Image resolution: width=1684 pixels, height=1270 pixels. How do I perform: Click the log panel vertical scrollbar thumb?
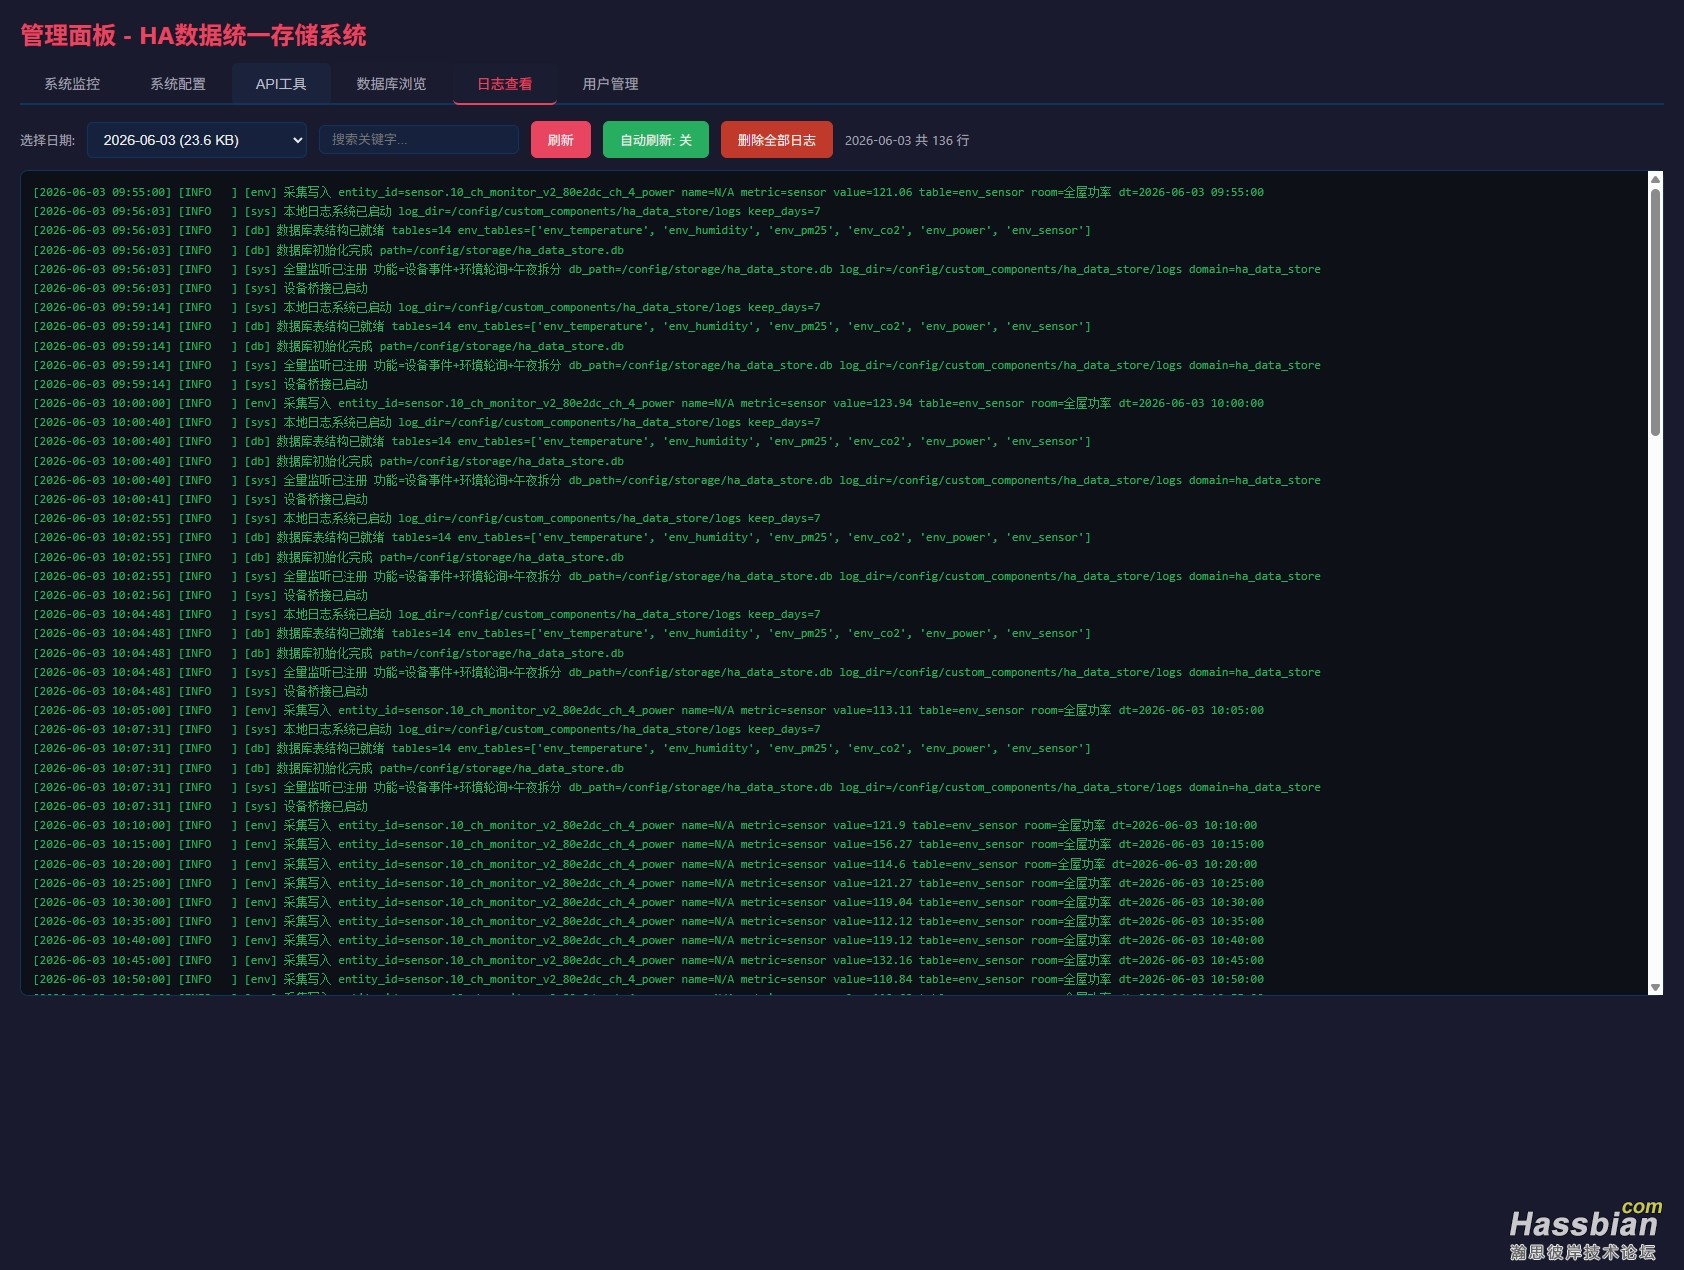click(1655, 312)
